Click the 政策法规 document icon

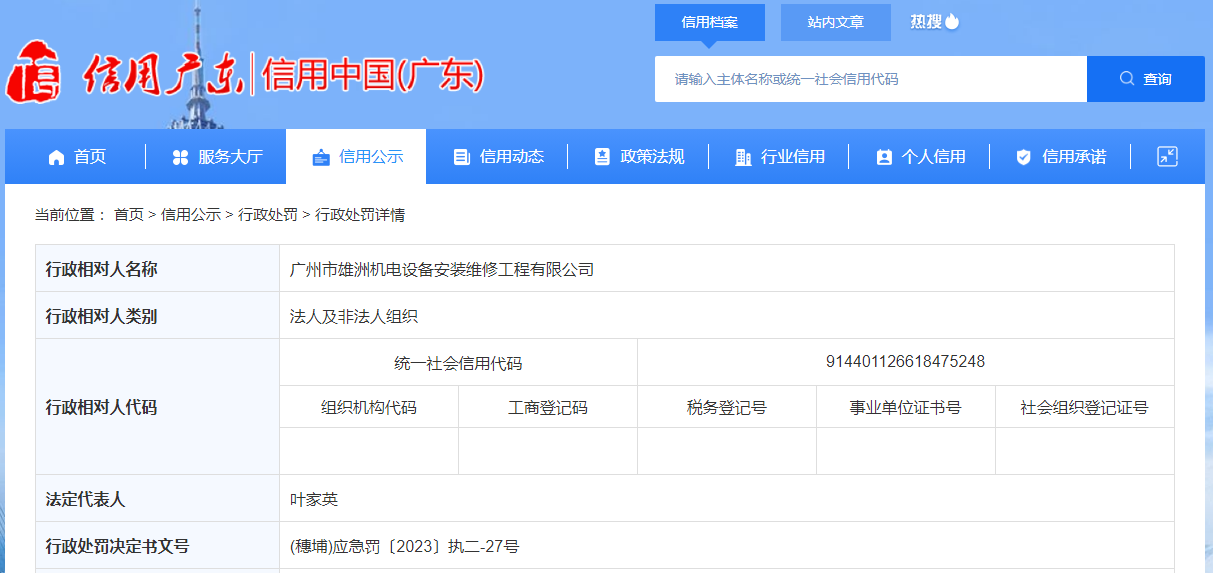click(602, 157)
